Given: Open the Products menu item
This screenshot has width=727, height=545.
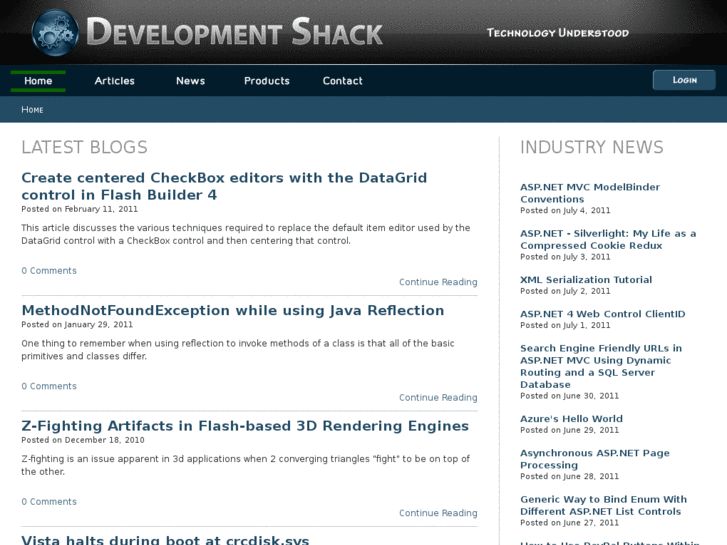Looking at the screenshot, I should 267,81.
